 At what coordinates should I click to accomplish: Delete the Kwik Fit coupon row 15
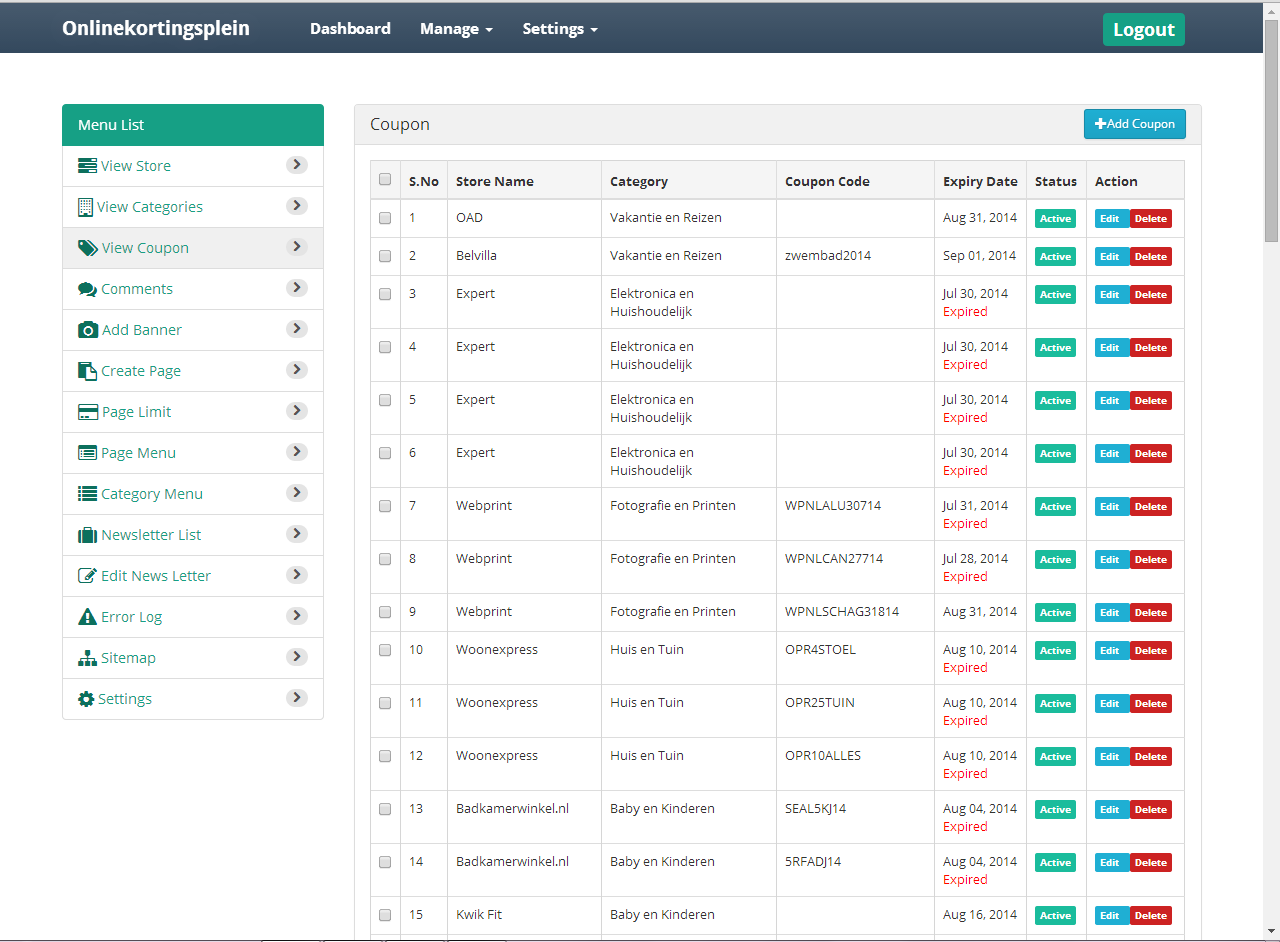coord(1150,916)
